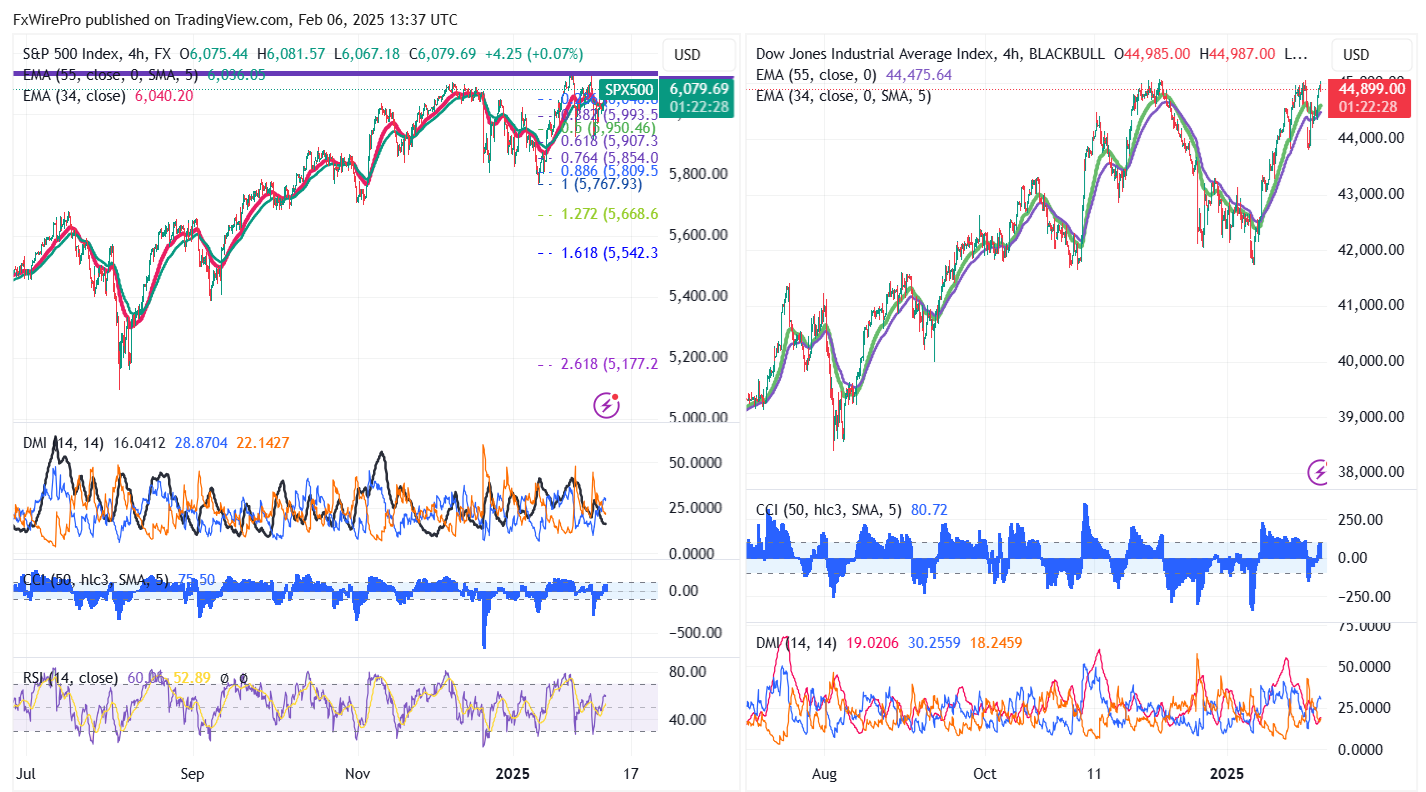
Task: Click the O44,985.00 open value
Action: click(1153, 54)
